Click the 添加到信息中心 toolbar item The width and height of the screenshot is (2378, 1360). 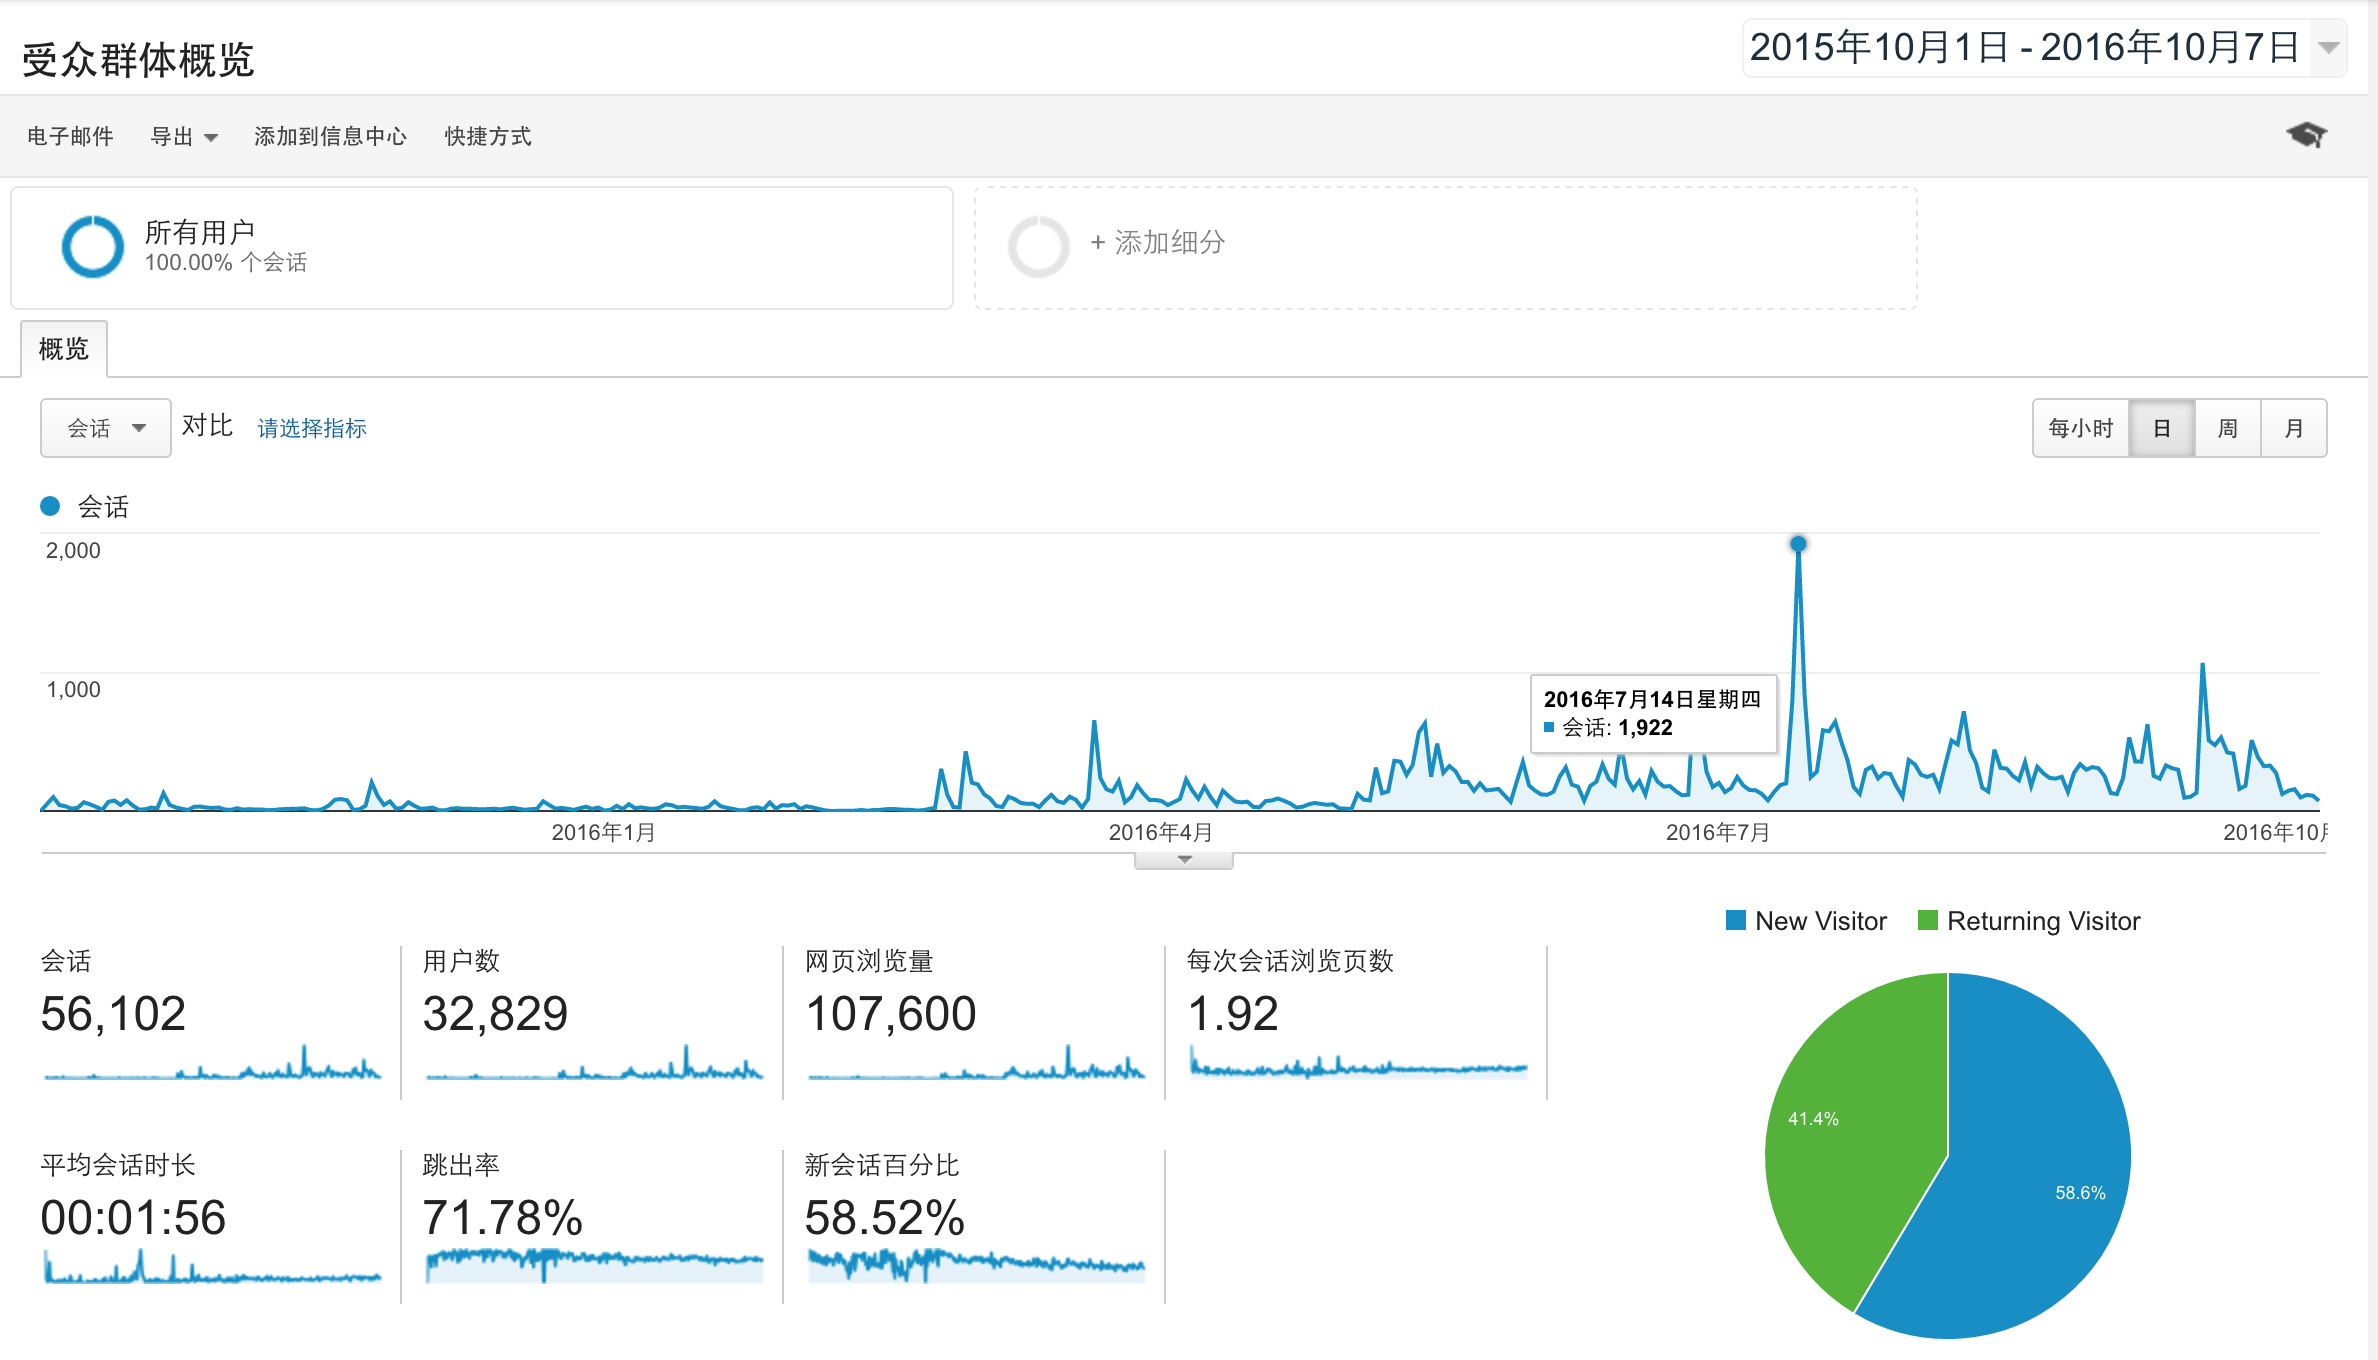click(330, 136)
